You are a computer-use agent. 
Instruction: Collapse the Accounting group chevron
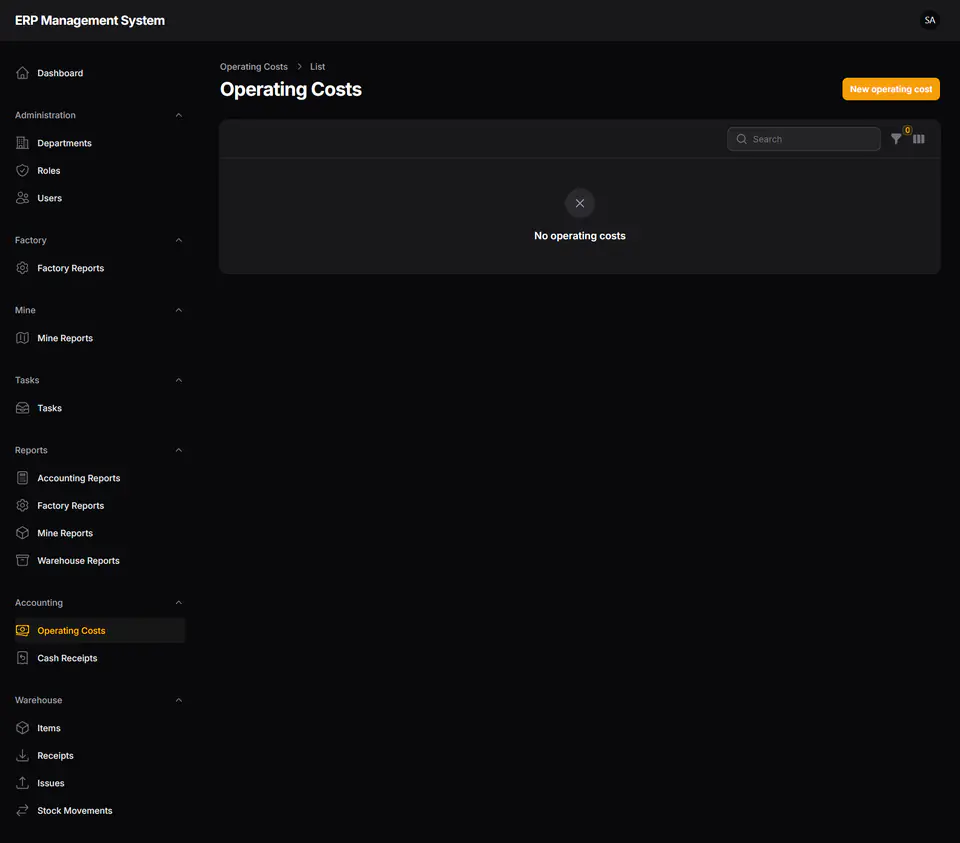179,602
